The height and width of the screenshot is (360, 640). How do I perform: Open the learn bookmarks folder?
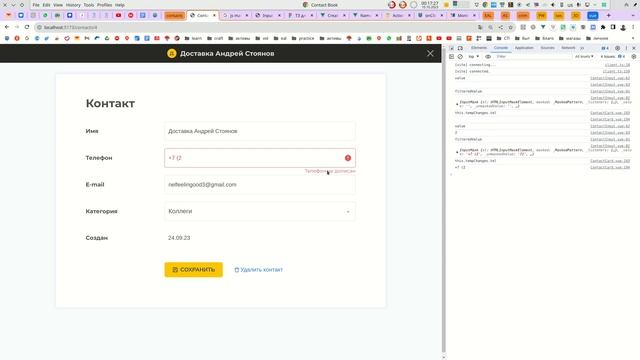(193, 38)
